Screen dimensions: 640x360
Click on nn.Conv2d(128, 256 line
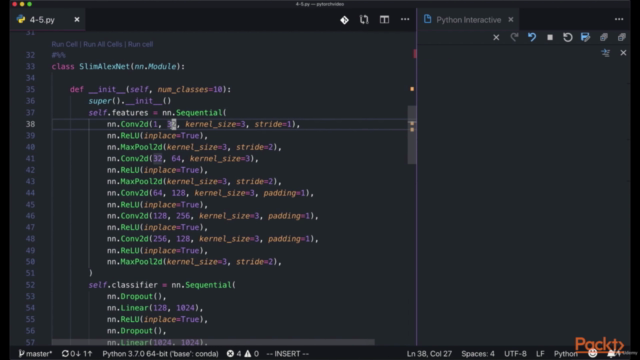213,216
